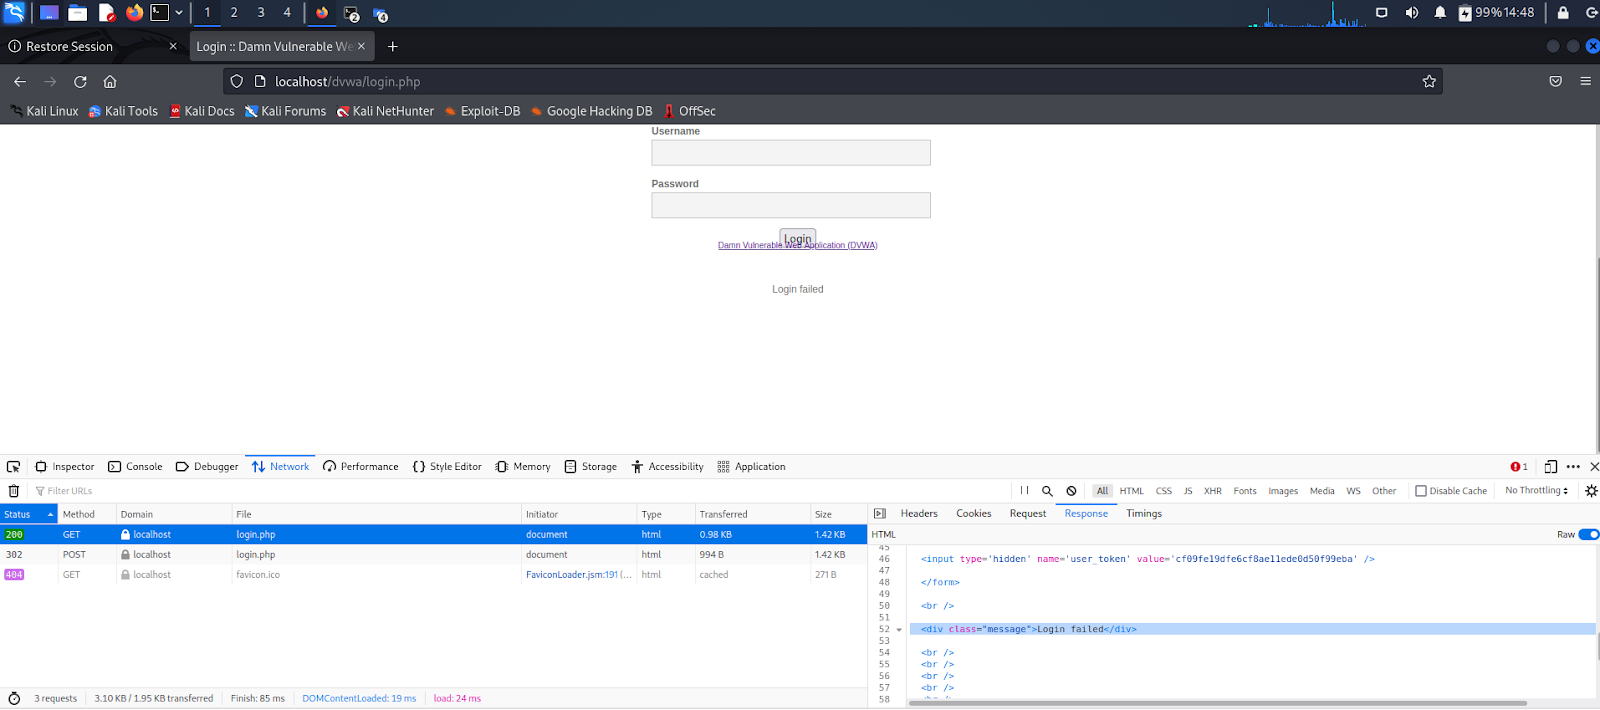
Task: Open Kali Tools bookmark
Action: tap(123, 111)
